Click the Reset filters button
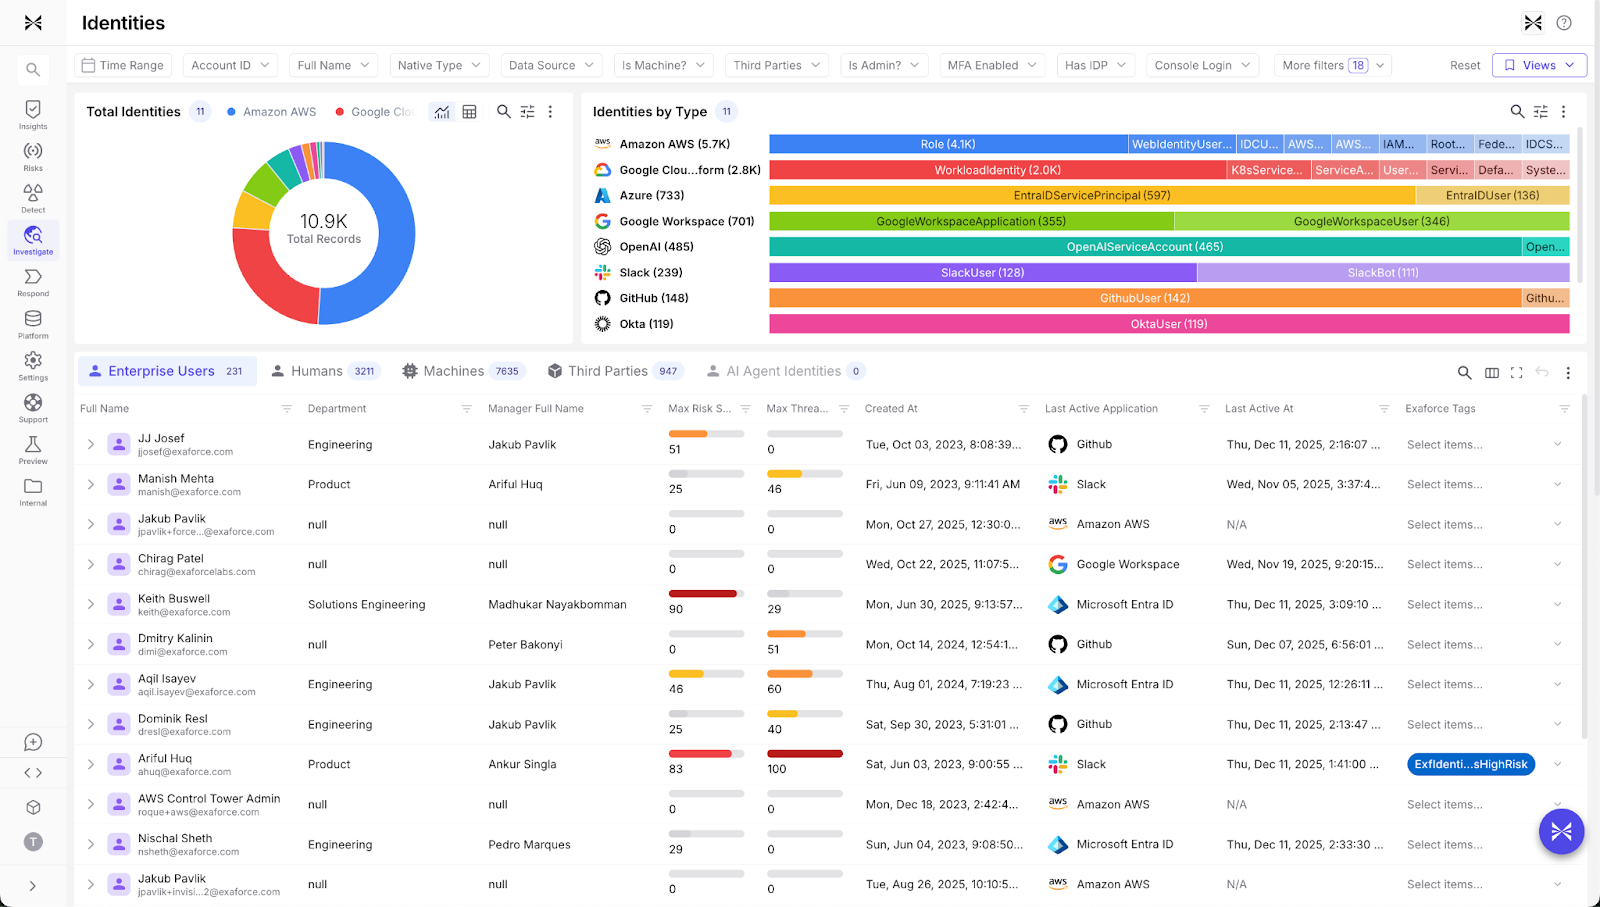Viewport: 1600px width, 907px height. tap(1463, 64)
